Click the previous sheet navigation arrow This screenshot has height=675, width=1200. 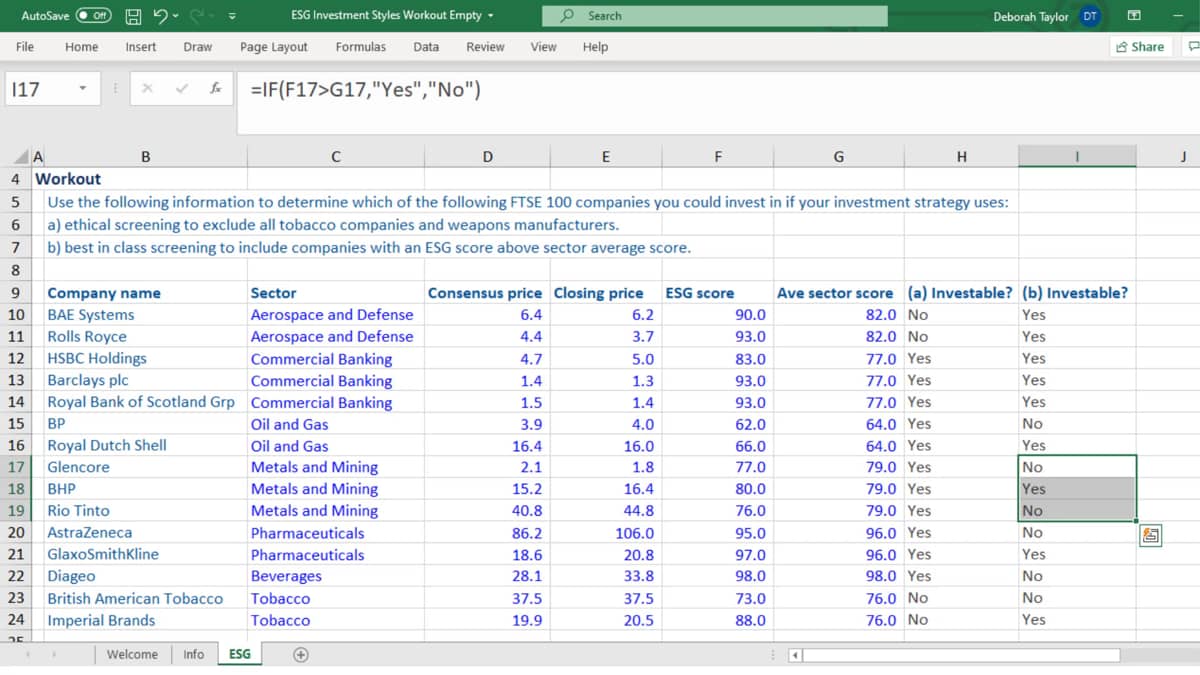coord(28,654)
